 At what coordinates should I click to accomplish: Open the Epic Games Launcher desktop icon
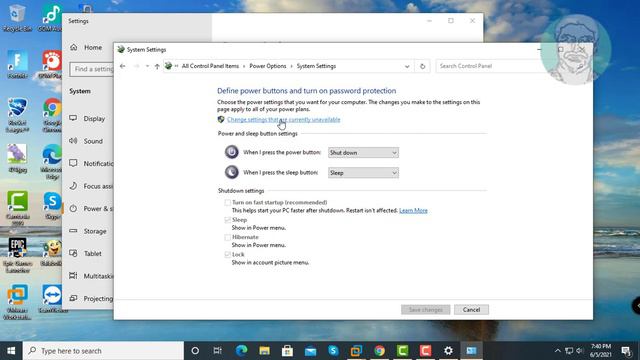pos(18,256)
